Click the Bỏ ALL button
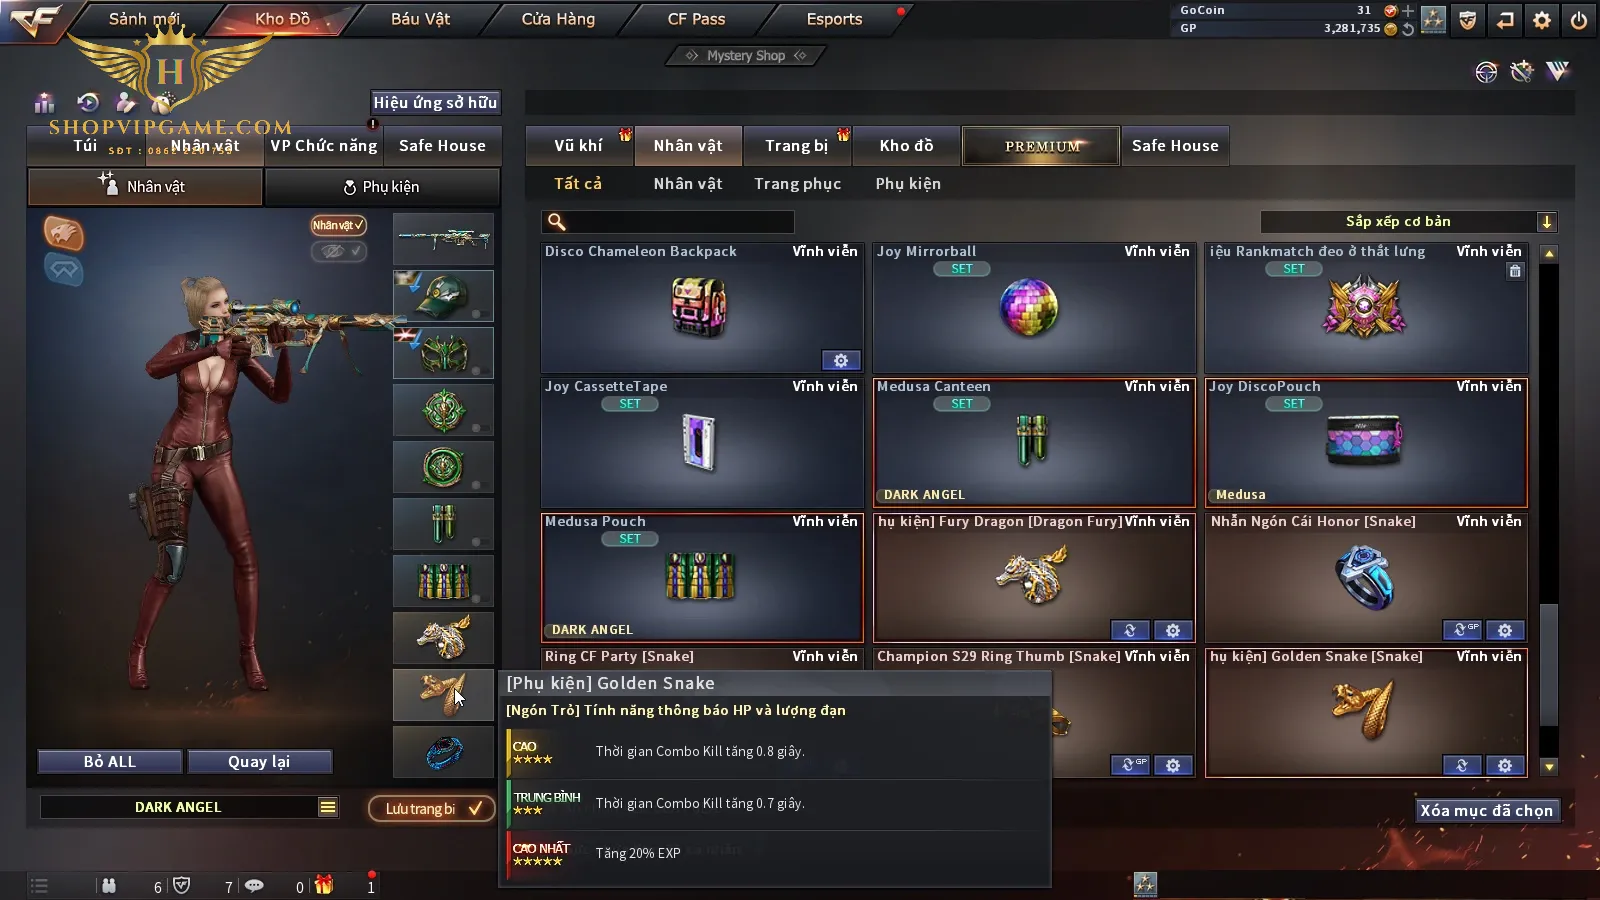Viewport: 1600px width, 900px height. click(110, 762)
